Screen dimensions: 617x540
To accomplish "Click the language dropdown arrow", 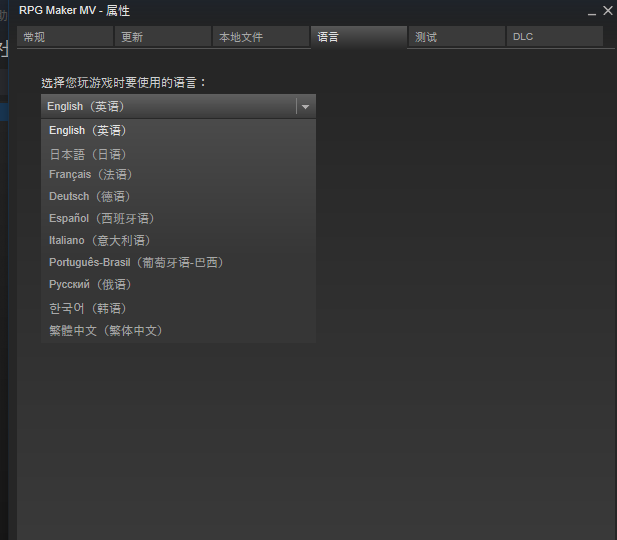I will (305, 106).
